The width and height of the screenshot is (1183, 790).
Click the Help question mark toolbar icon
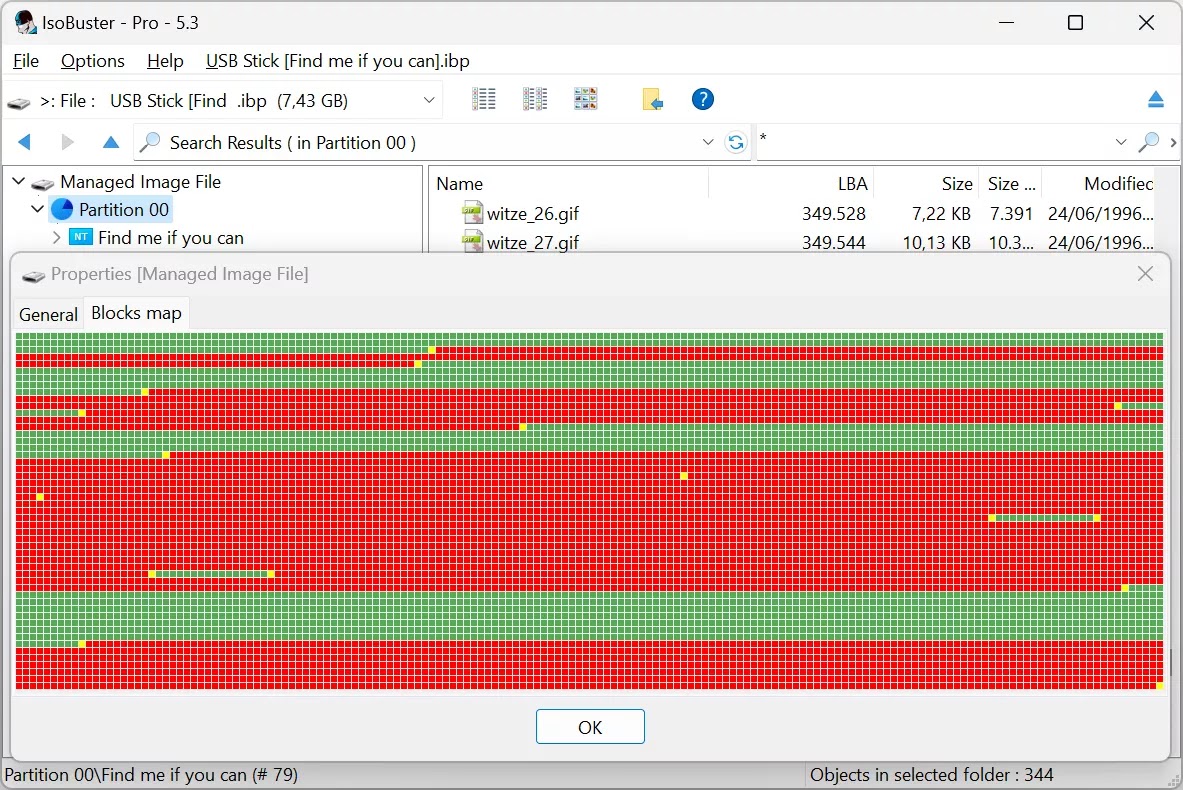pos(702,99)
